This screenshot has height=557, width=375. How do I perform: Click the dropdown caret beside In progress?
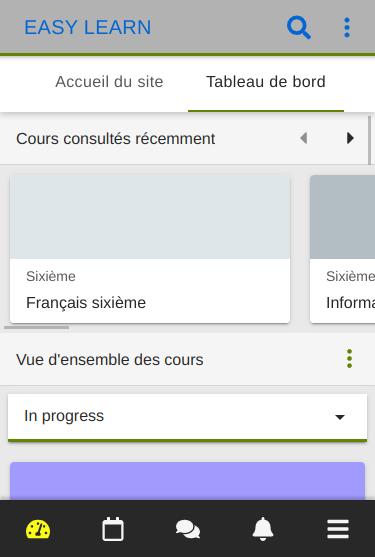pos(340,417)
